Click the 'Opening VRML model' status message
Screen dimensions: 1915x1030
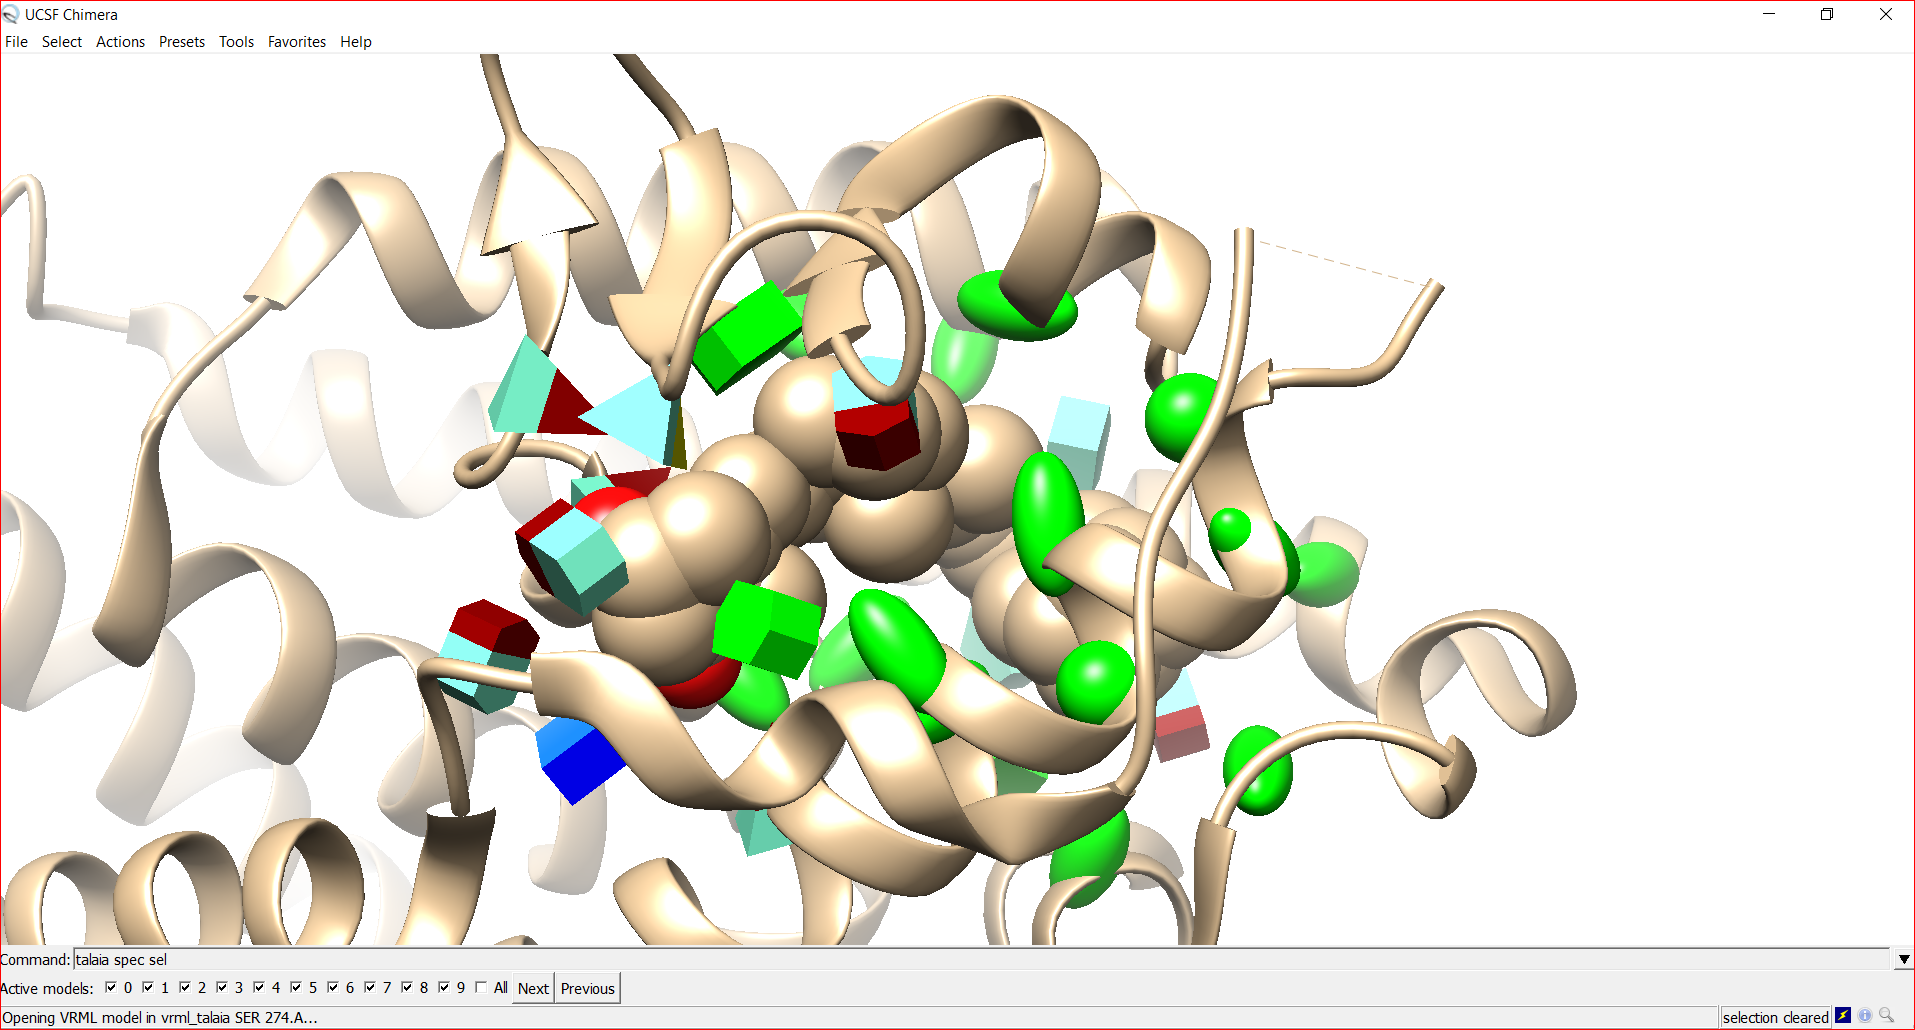[x=160, y=1017]
